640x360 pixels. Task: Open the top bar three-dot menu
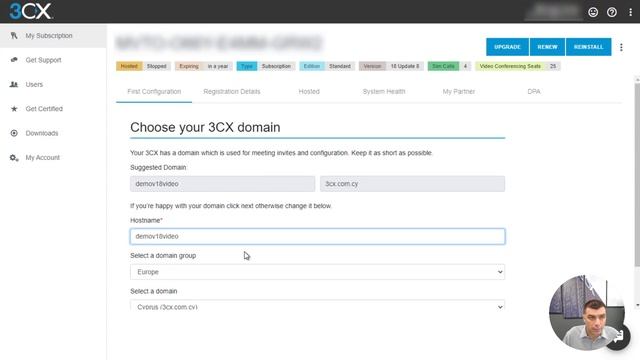(630, 12)
